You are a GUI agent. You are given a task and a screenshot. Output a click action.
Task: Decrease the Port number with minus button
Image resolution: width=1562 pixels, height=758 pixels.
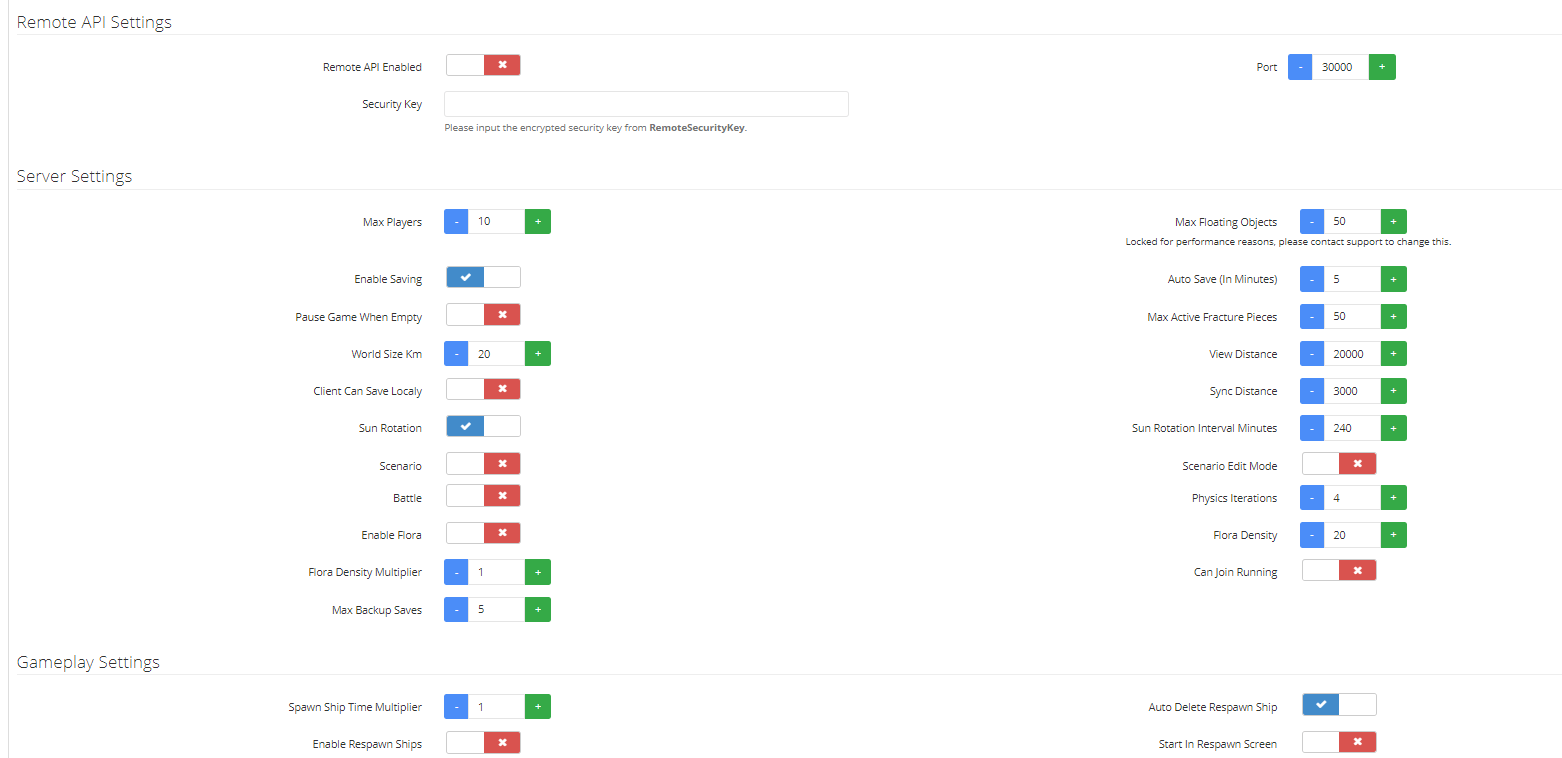pyautogui.click(x=1299, y=67)
